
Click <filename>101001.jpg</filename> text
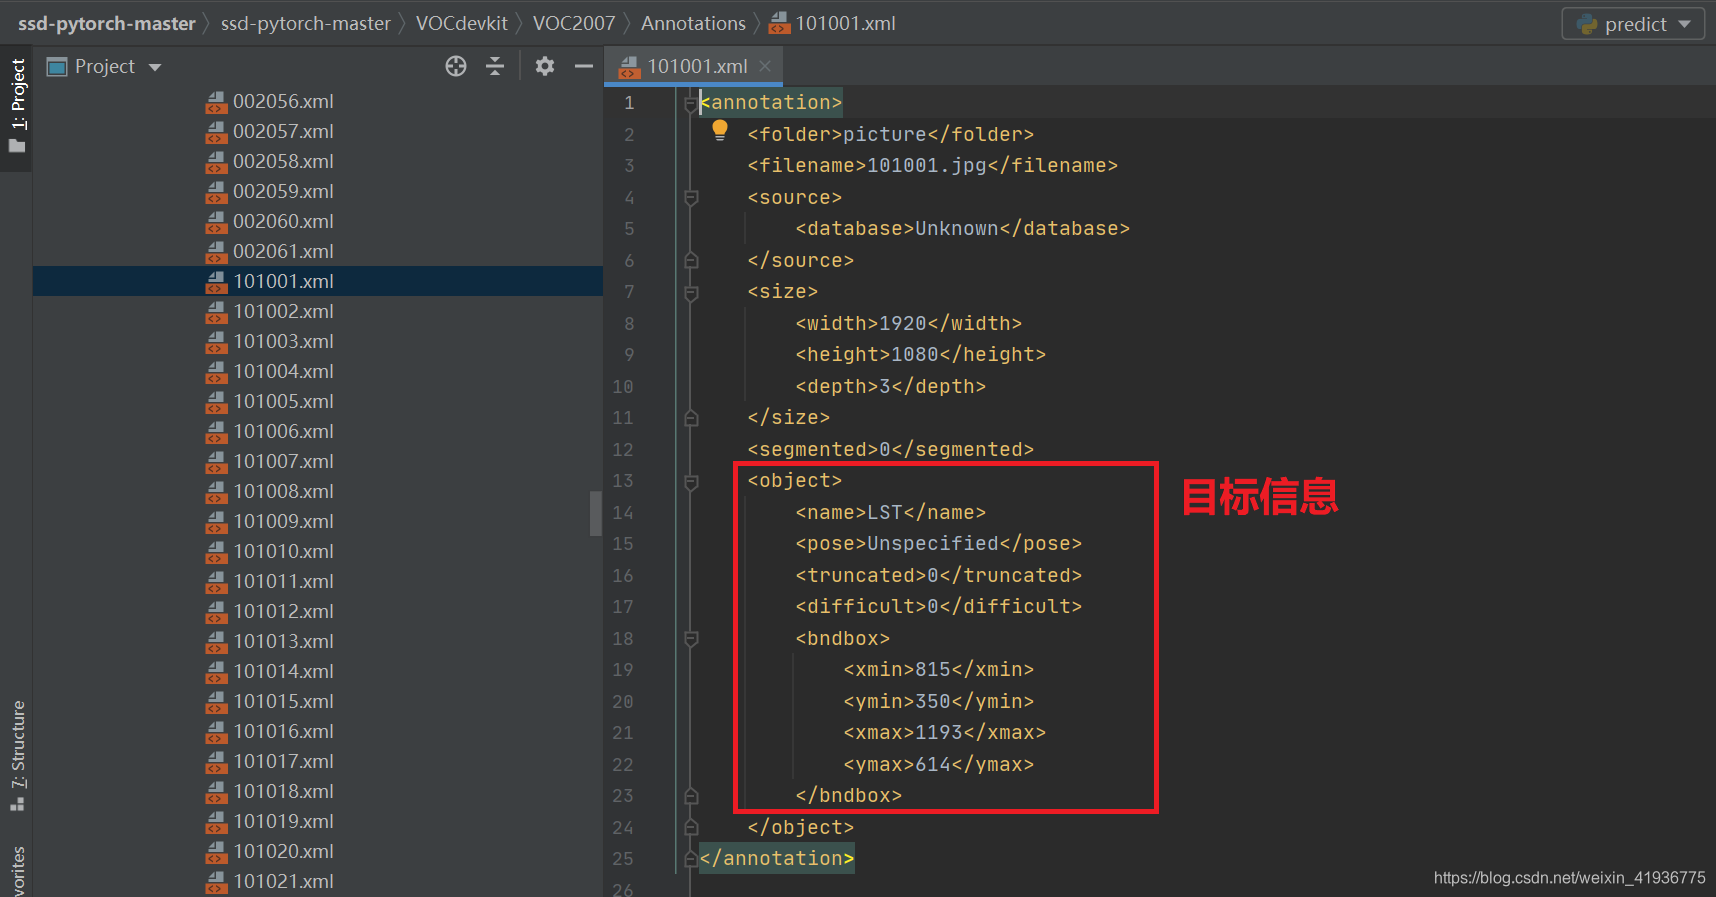point(933,166)
